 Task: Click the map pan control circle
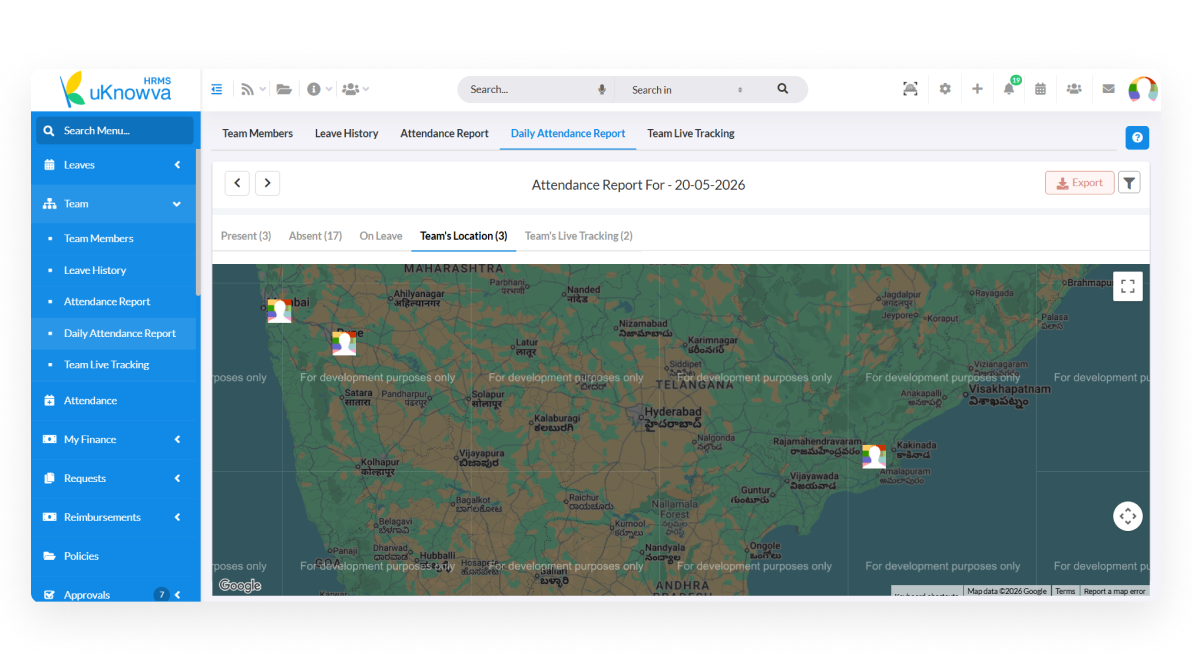1127,516
